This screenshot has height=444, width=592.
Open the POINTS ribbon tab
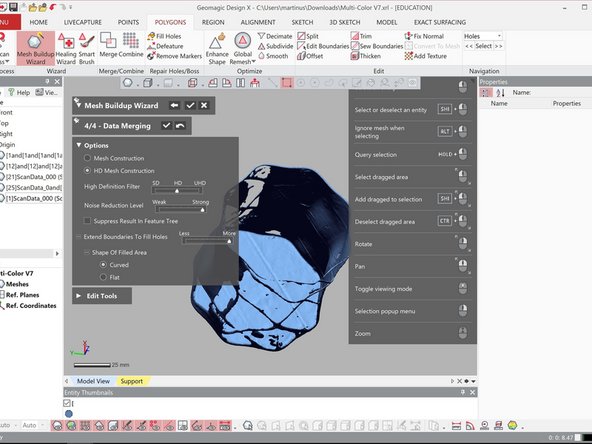coord(128,22)
